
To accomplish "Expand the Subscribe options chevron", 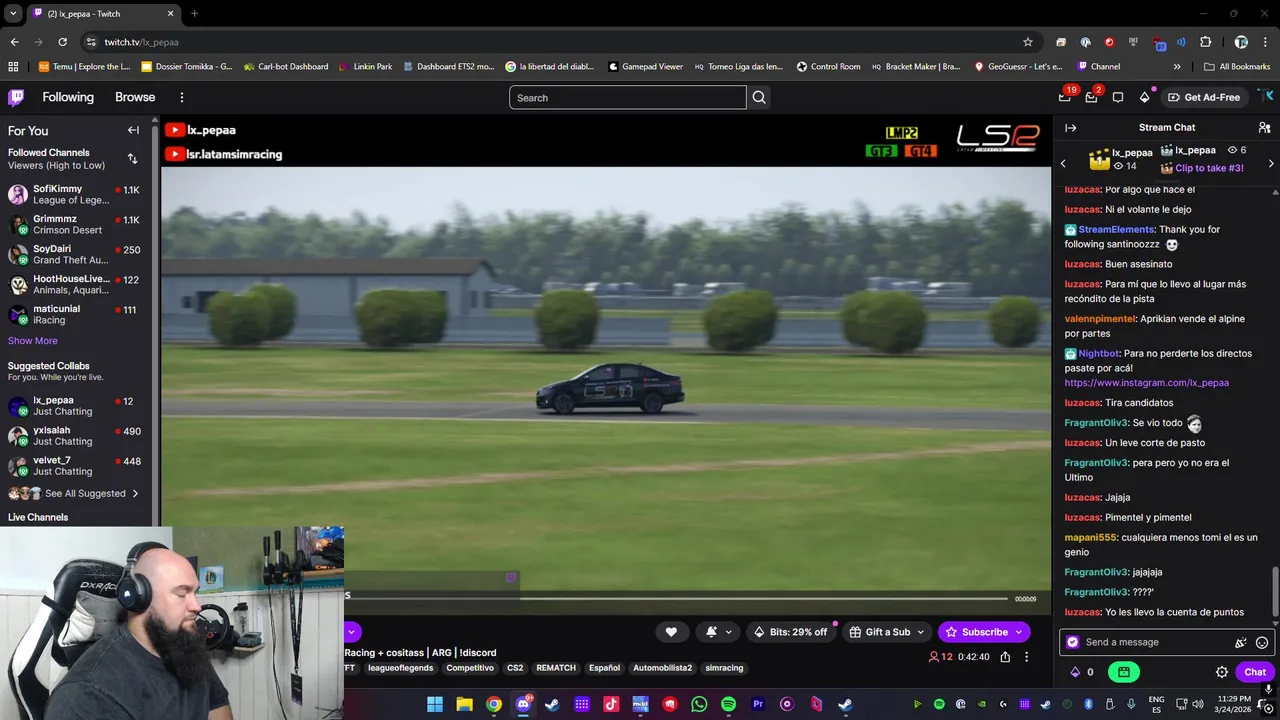I will click(x=1019, y=632).
